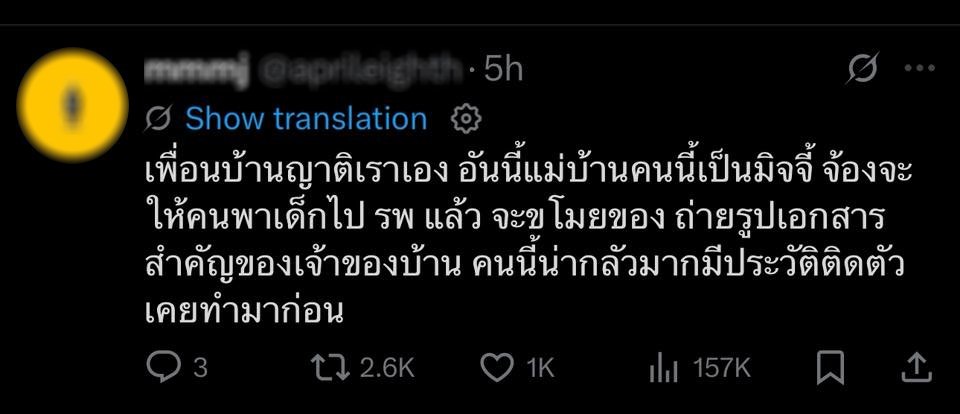Click the reply count of 3
The width and height of the screenshot is (960, 414).
200,368
